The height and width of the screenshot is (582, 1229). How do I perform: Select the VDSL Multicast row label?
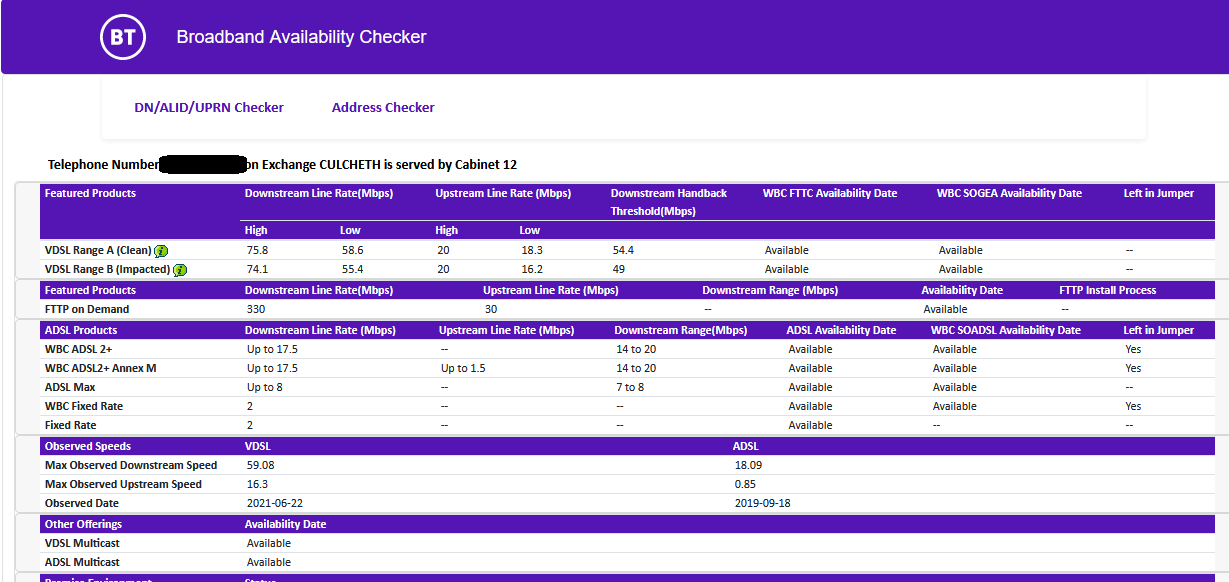[83, 543]
